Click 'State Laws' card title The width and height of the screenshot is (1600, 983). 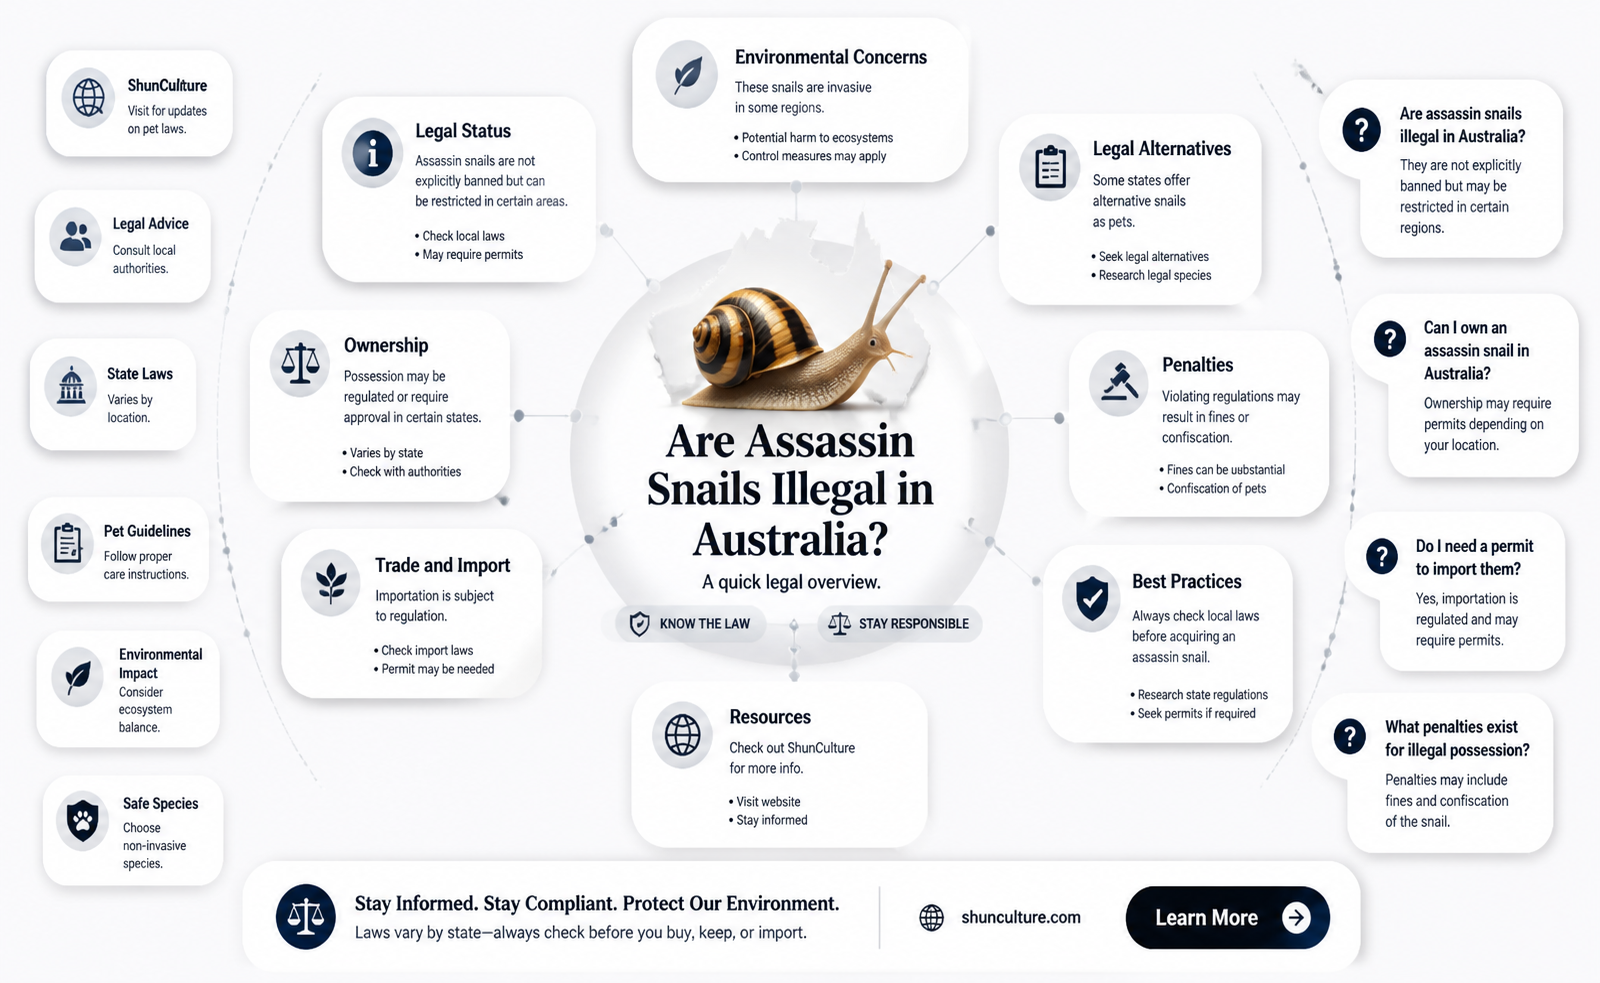click(x=140, y=374)
